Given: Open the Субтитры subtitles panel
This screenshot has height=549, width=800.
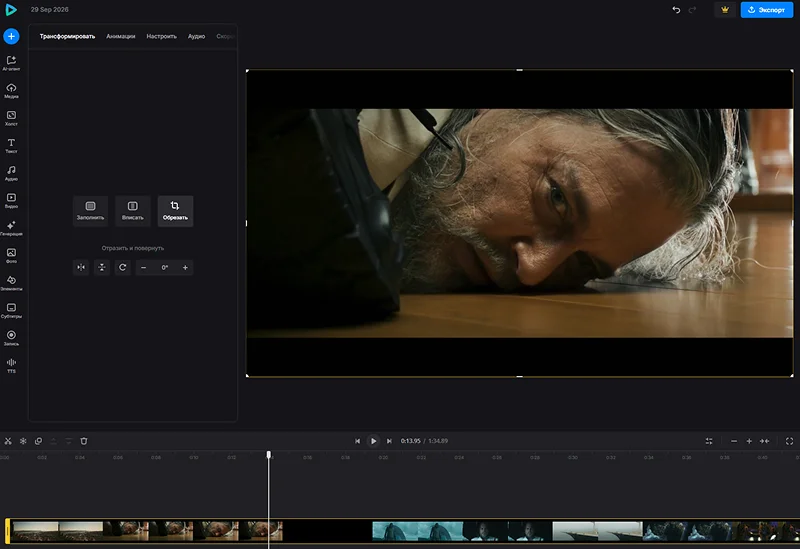Looking at the screenshot, I should click(x=11, y=311).
